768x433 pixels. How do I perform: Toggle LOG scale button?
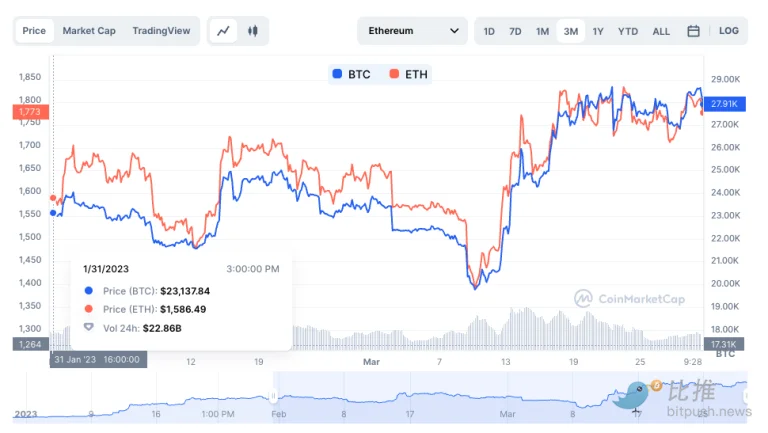click(x=729, y=31)
